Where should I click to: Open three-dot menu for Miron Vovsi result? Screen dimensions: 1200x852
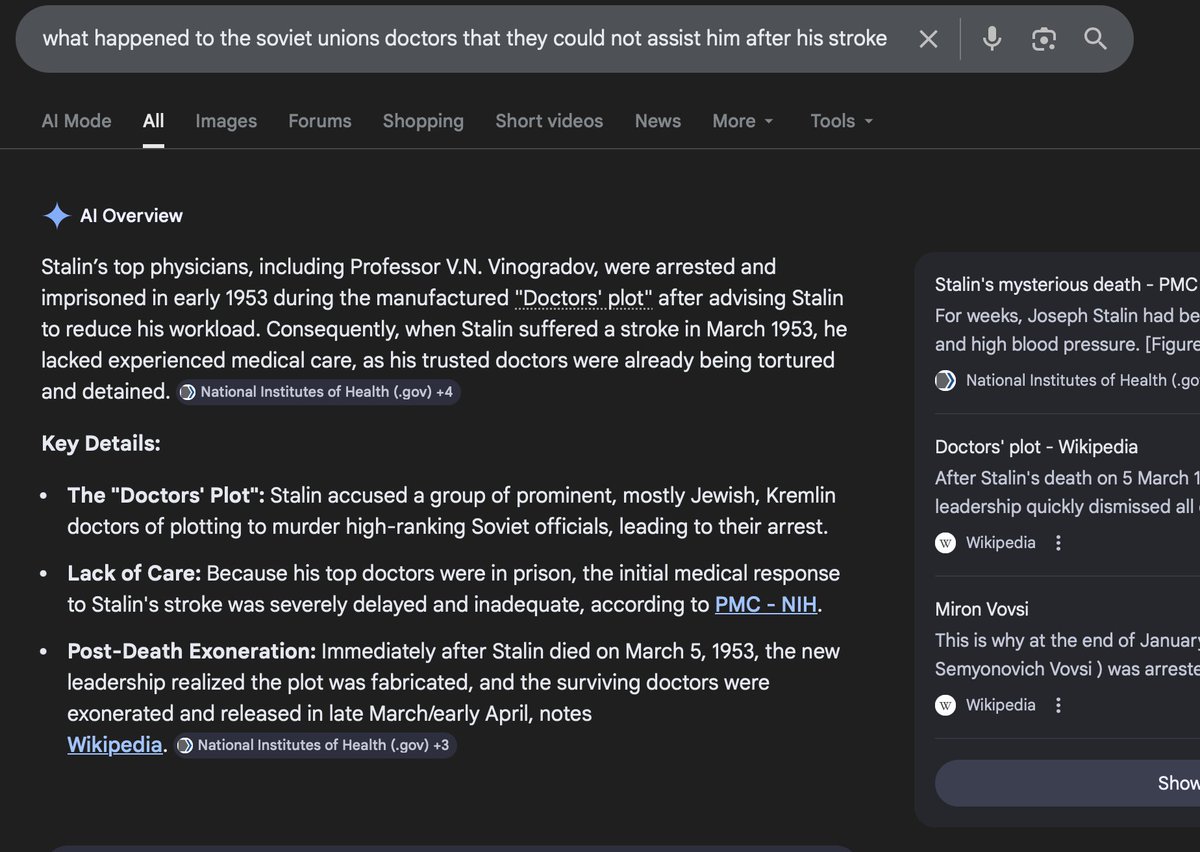click(1059, 705)
